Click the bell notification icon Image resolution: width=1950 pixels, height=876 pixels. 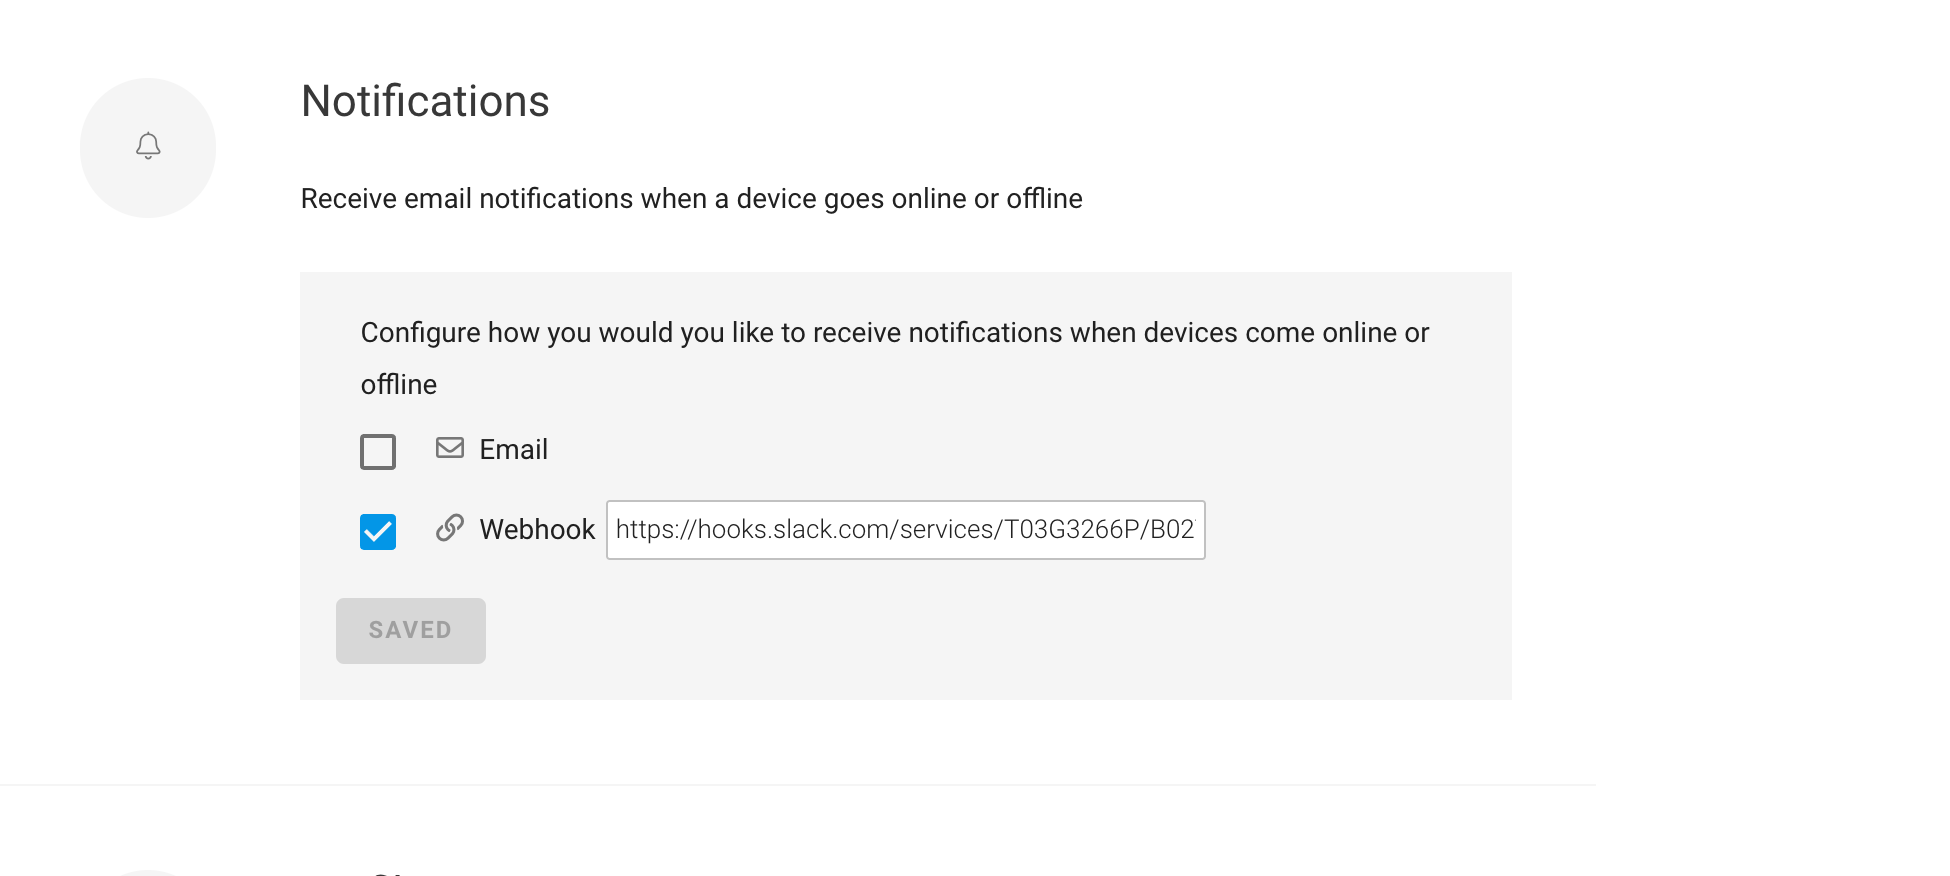tap(148, 146)
